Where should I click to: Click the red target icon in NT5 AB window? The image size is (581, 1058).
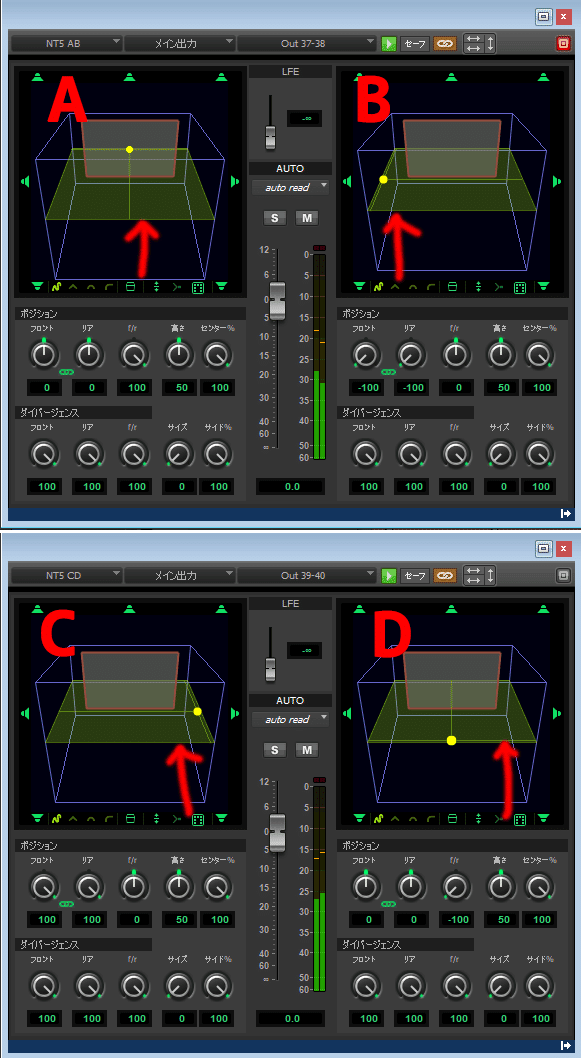[x=563, y=44]
